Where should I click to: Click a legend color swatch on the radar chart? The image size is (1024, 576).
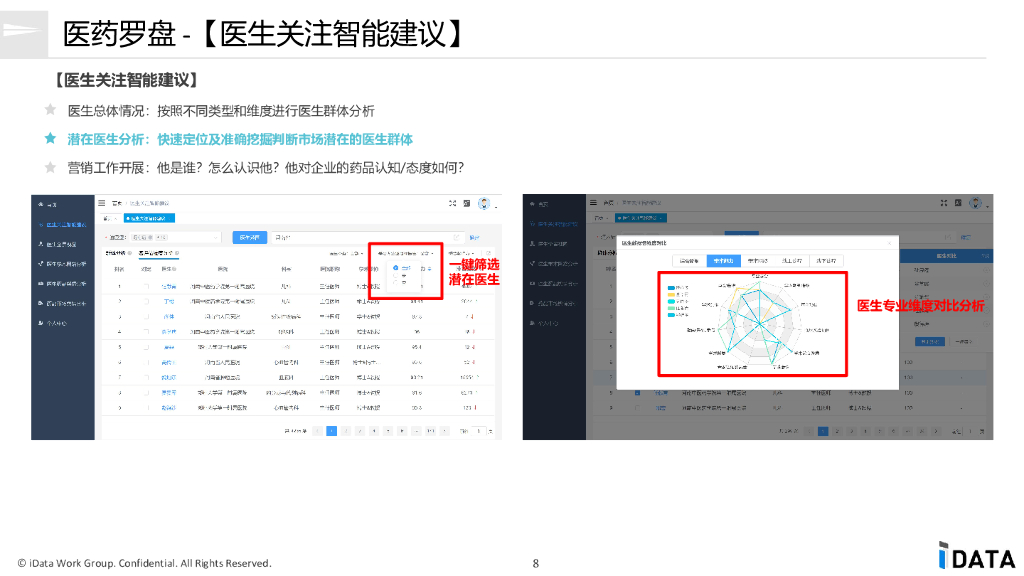click(x=670, y=287)
